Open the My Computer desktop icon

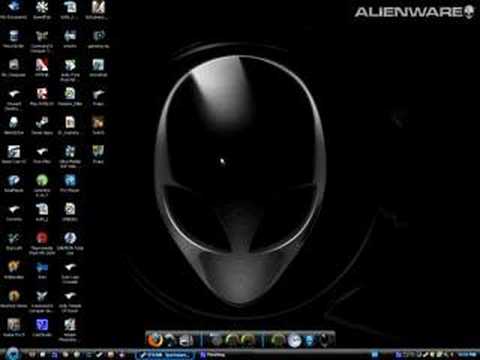tap(13, 68)
